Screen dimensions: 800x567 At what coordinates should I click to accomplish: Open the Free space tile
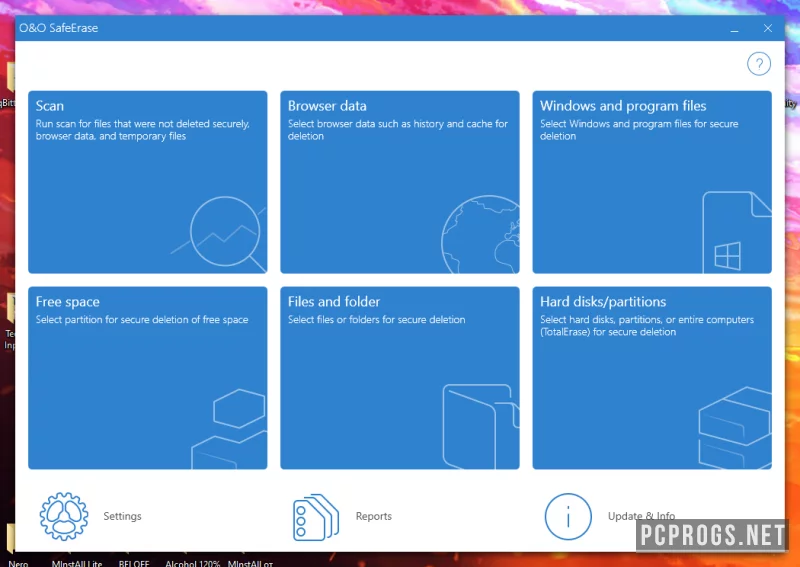pyautogui.click(x=147, y=378)
